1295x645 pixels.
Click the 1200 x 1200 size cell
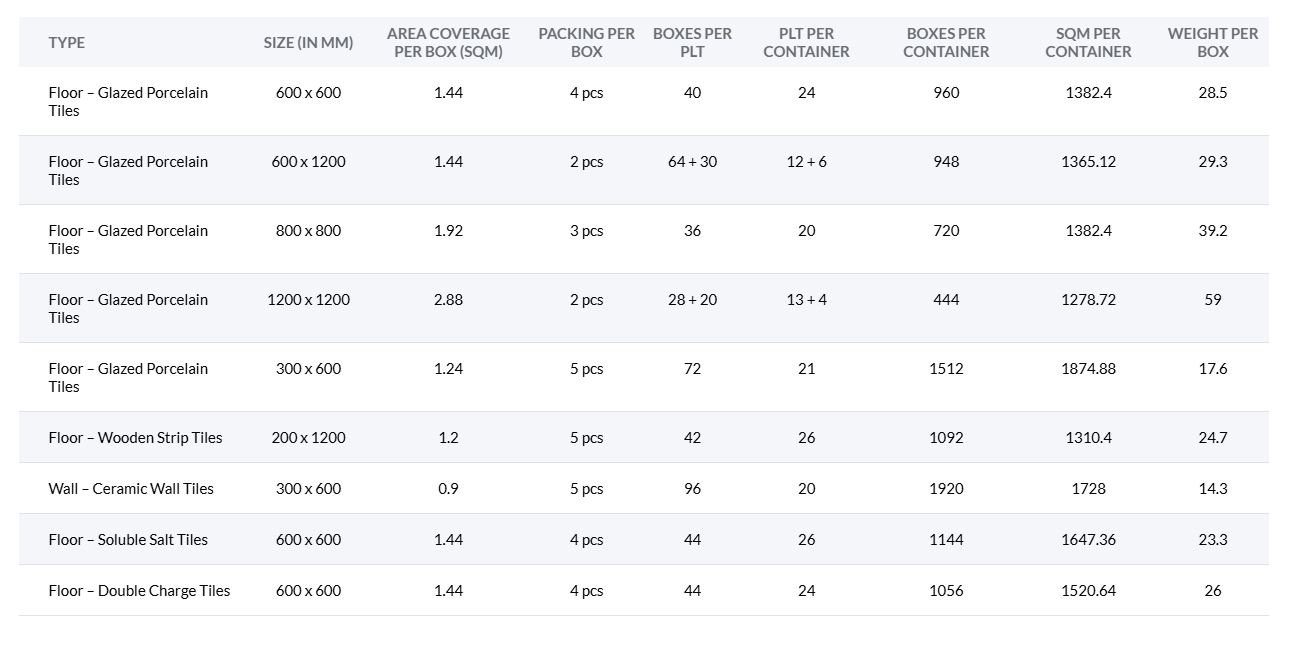click(308, 299)
